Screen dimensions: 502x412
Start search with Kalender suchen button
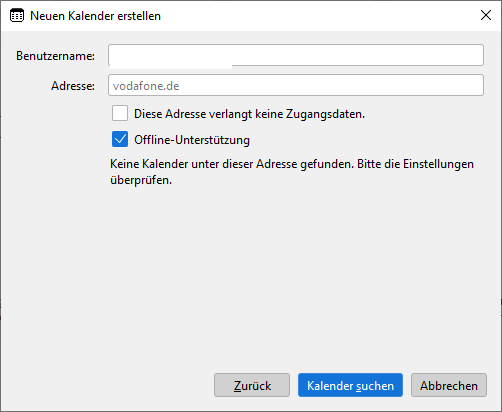(x=350, y=385)
